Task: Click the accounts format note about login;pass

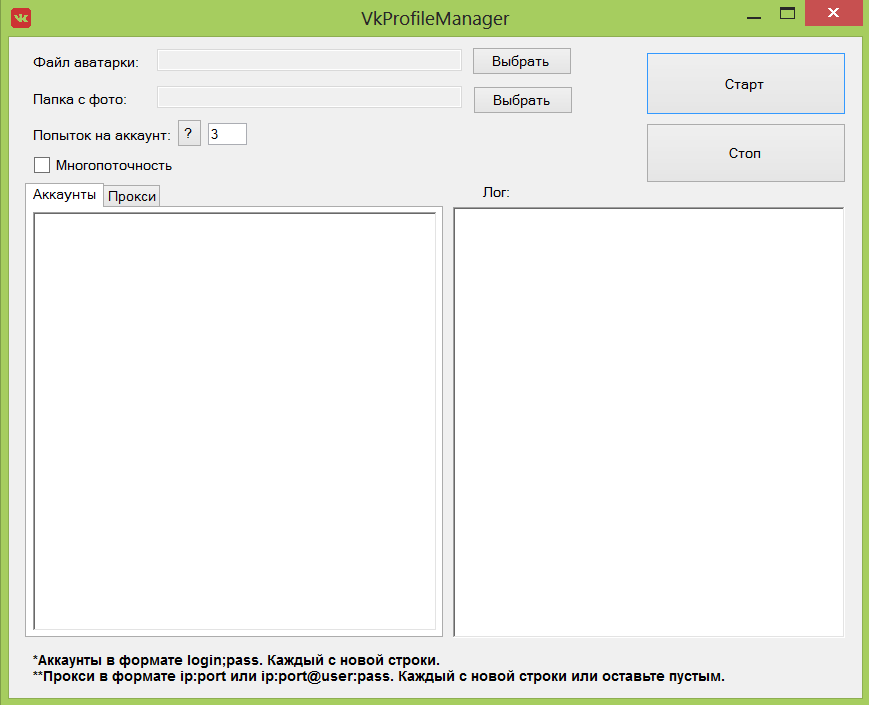Action: tap(237, 660)
